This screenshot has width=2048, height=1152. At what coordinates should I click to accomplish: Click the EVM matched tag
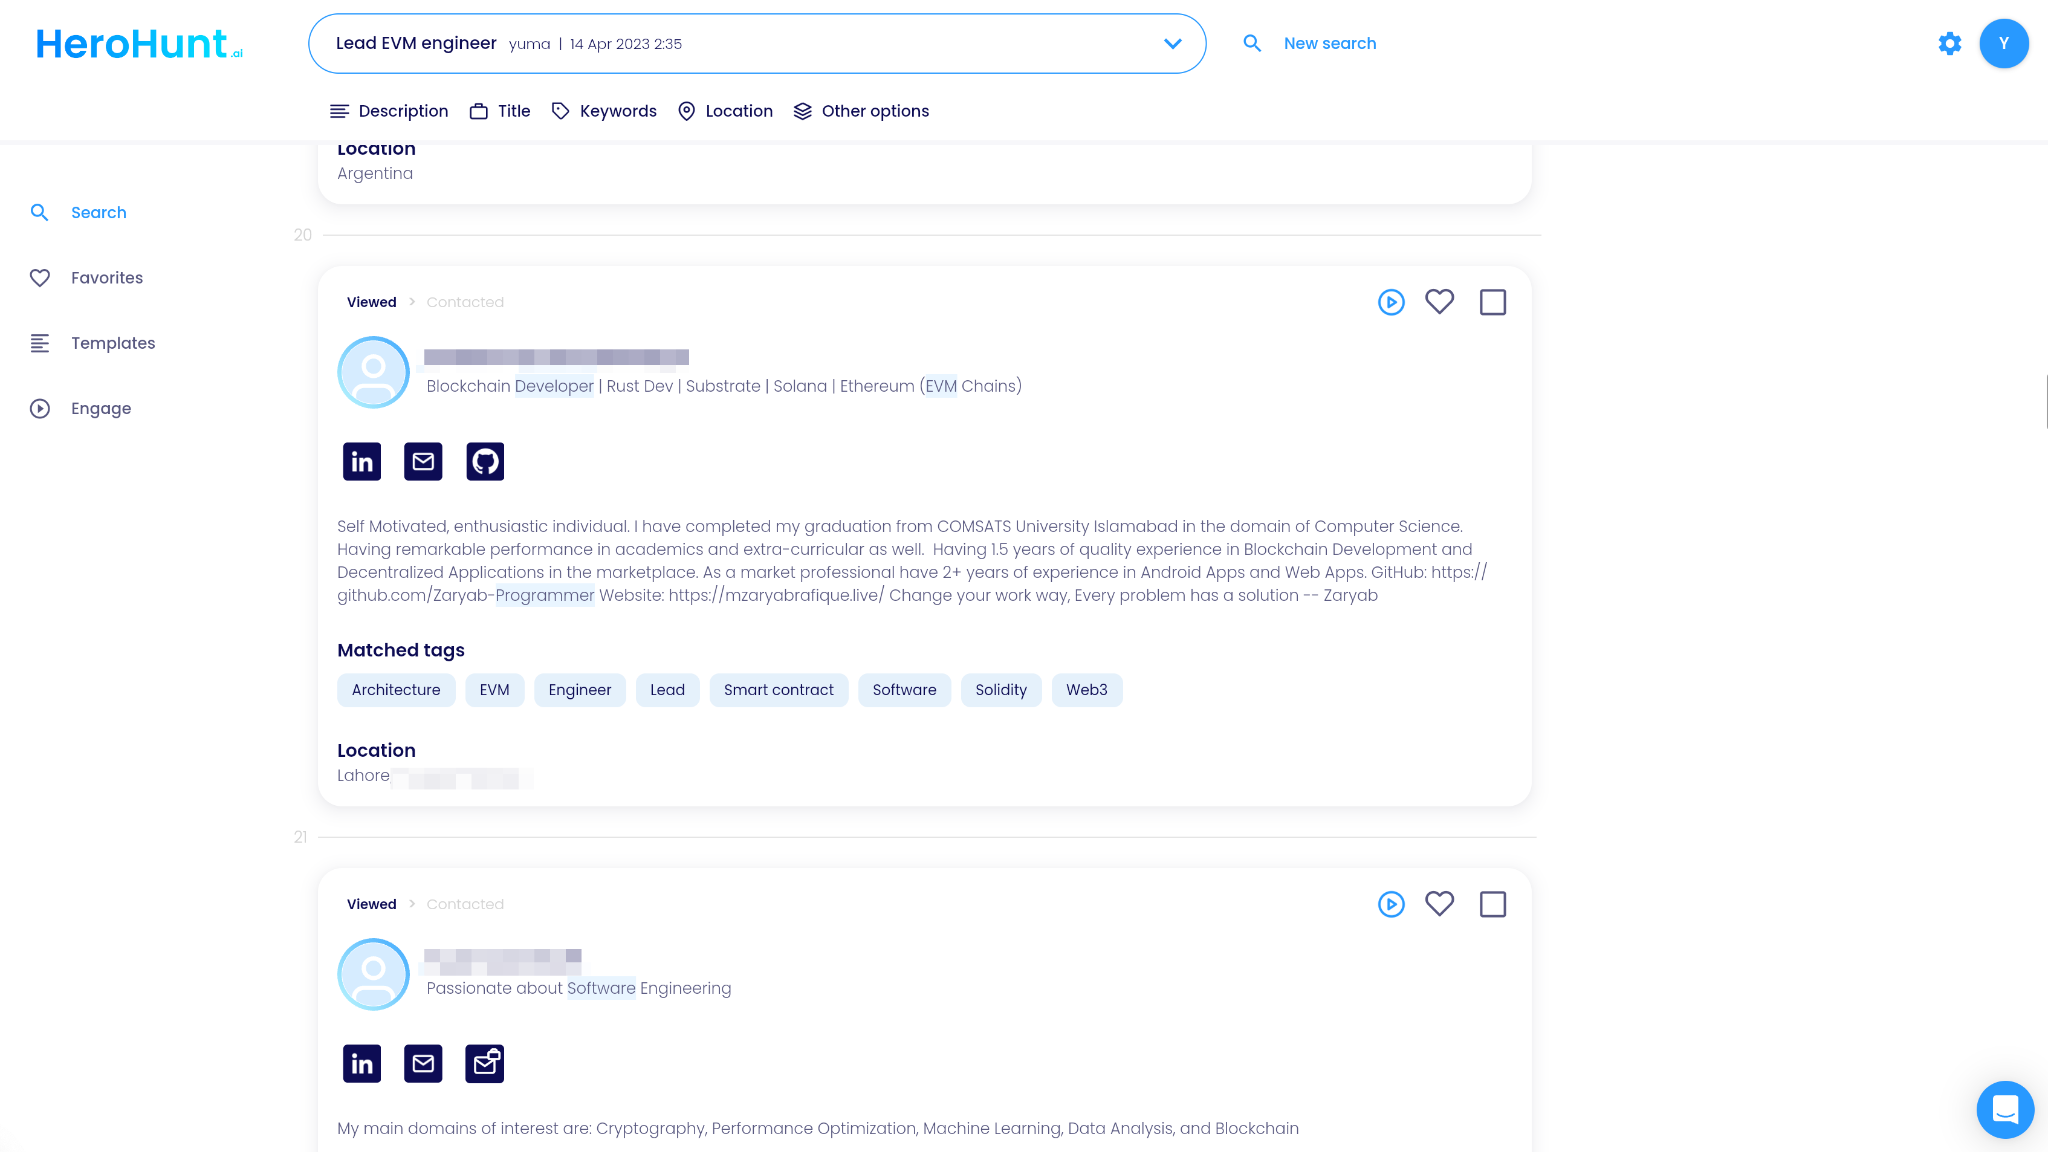click(x=494, y=690)
